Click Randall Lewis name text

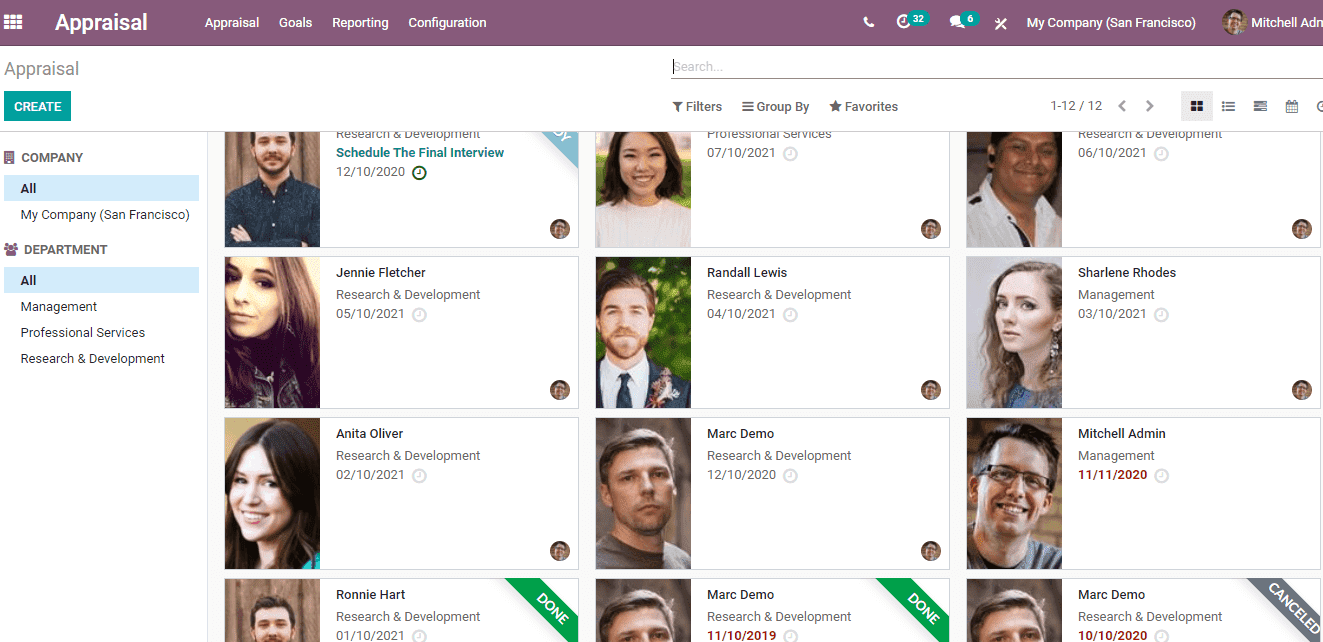[747, 273]
